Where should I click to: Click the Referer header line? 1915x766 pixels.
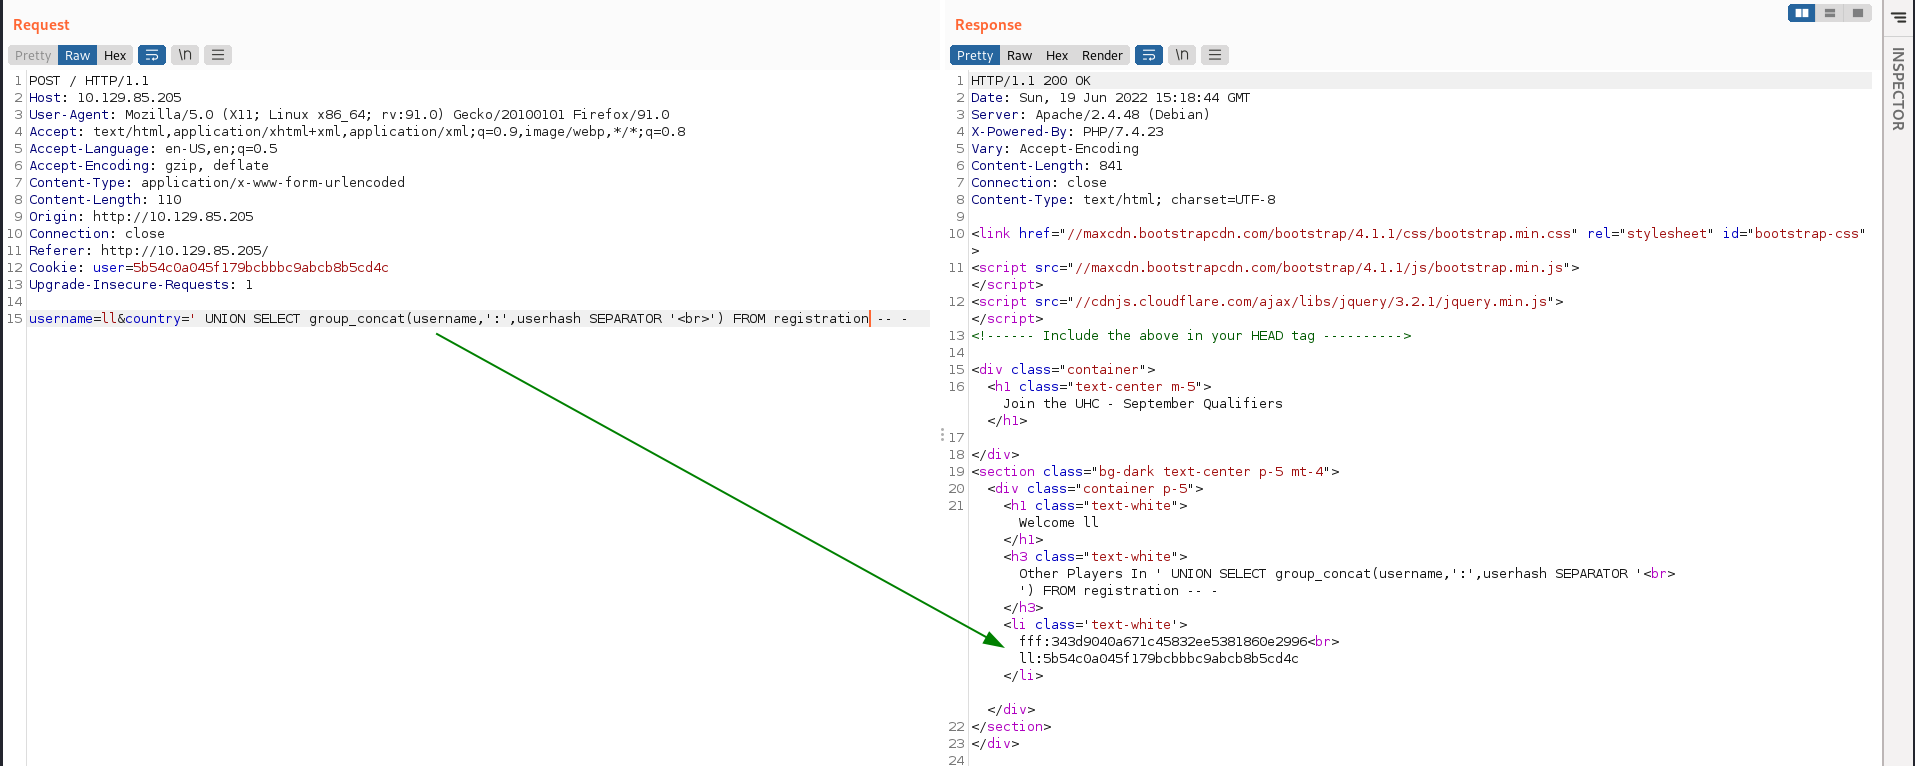[149, 251]
